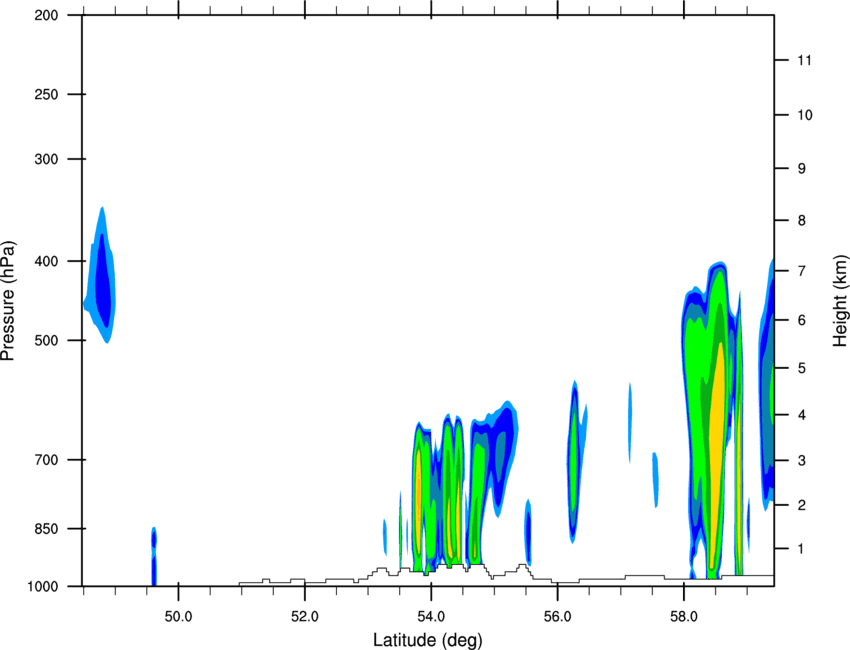Click the 58.0 latitude tick label

click(684, 617)
